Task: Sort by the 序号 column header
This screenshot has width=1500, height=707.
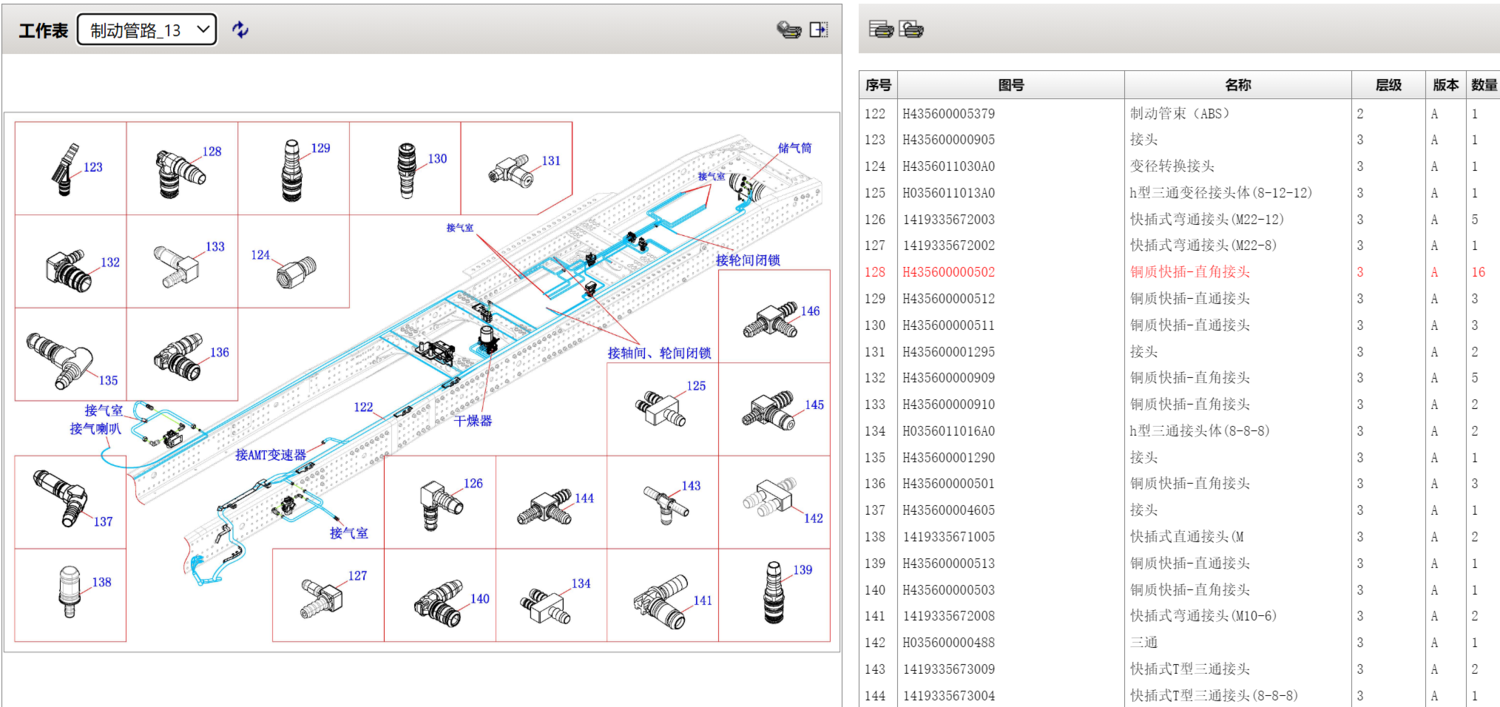Action: 878,86
